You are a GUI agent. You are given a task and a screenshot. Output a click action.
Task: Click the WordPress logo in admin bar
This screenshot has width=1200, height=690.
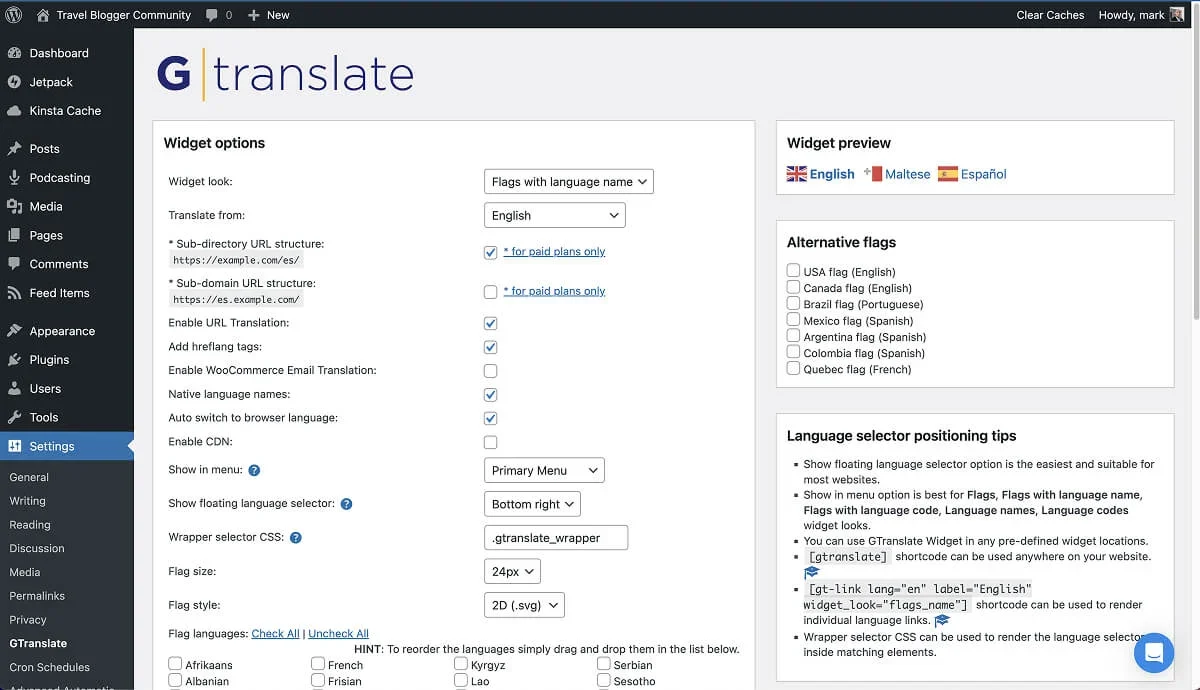(x=14, y=15)
